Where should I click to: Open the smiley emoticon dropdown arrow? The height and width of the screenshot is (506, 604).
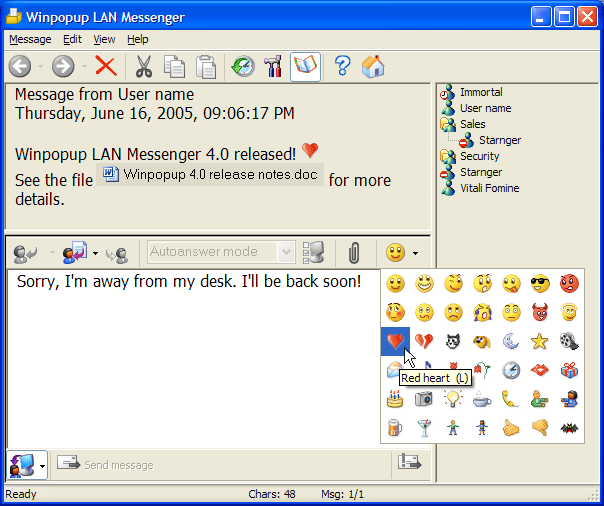point(415,253)
